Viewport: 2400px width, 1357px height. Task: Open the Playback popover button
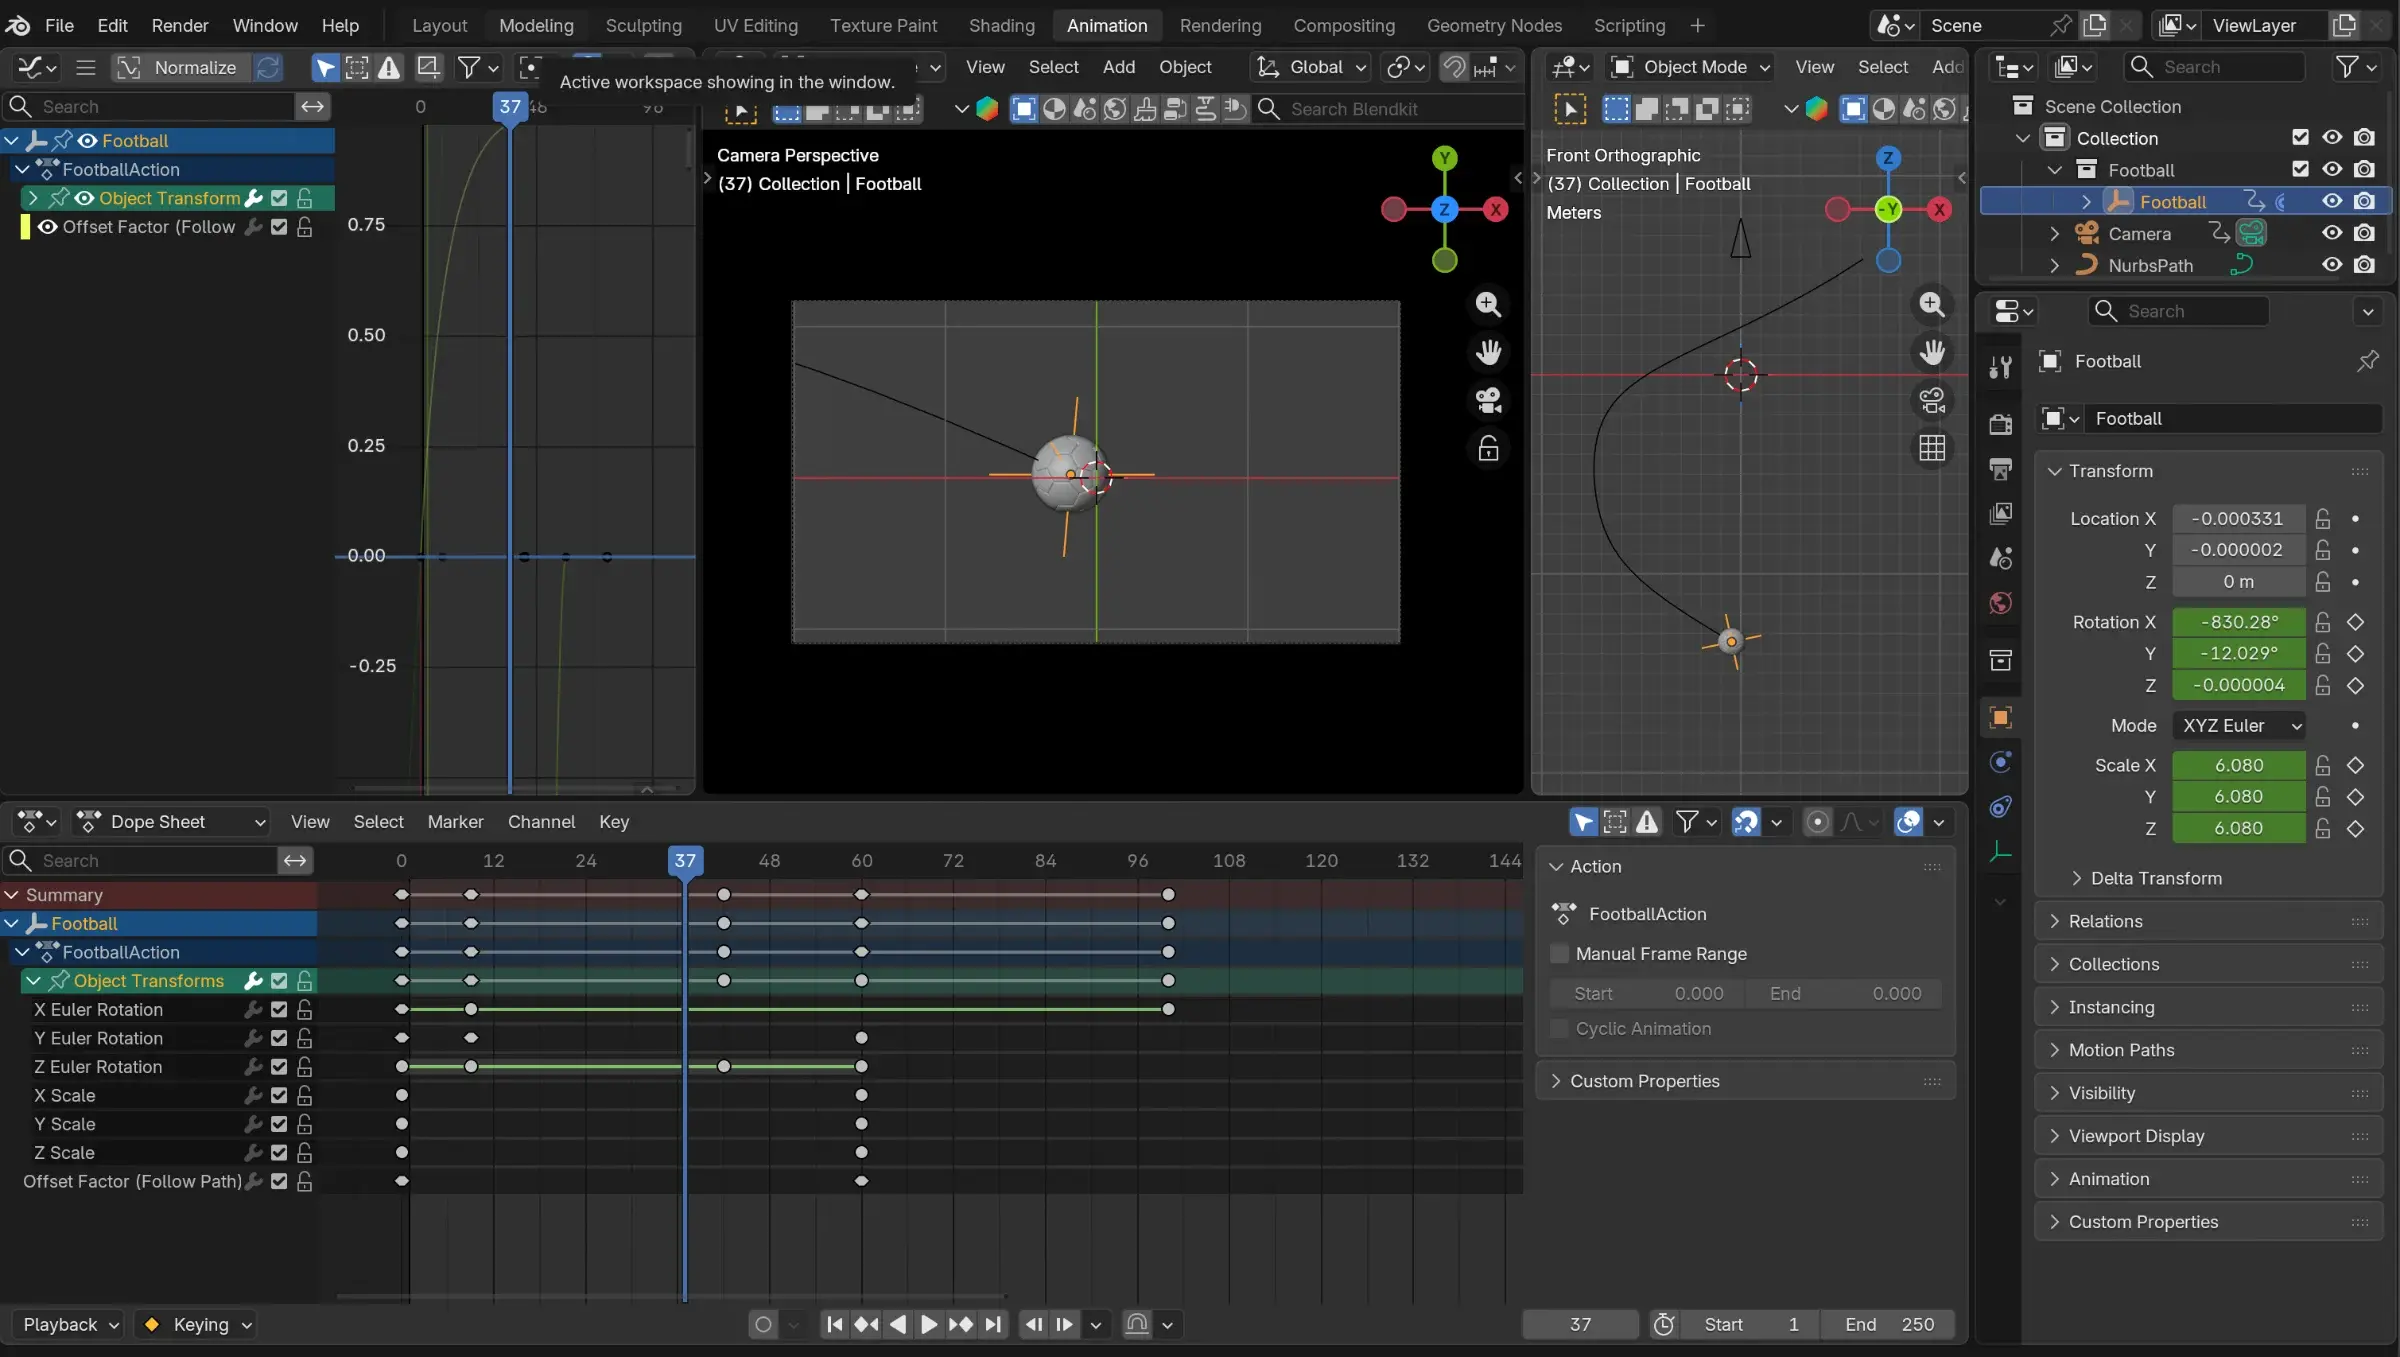pyautogui.click(x=70, y=1325)
